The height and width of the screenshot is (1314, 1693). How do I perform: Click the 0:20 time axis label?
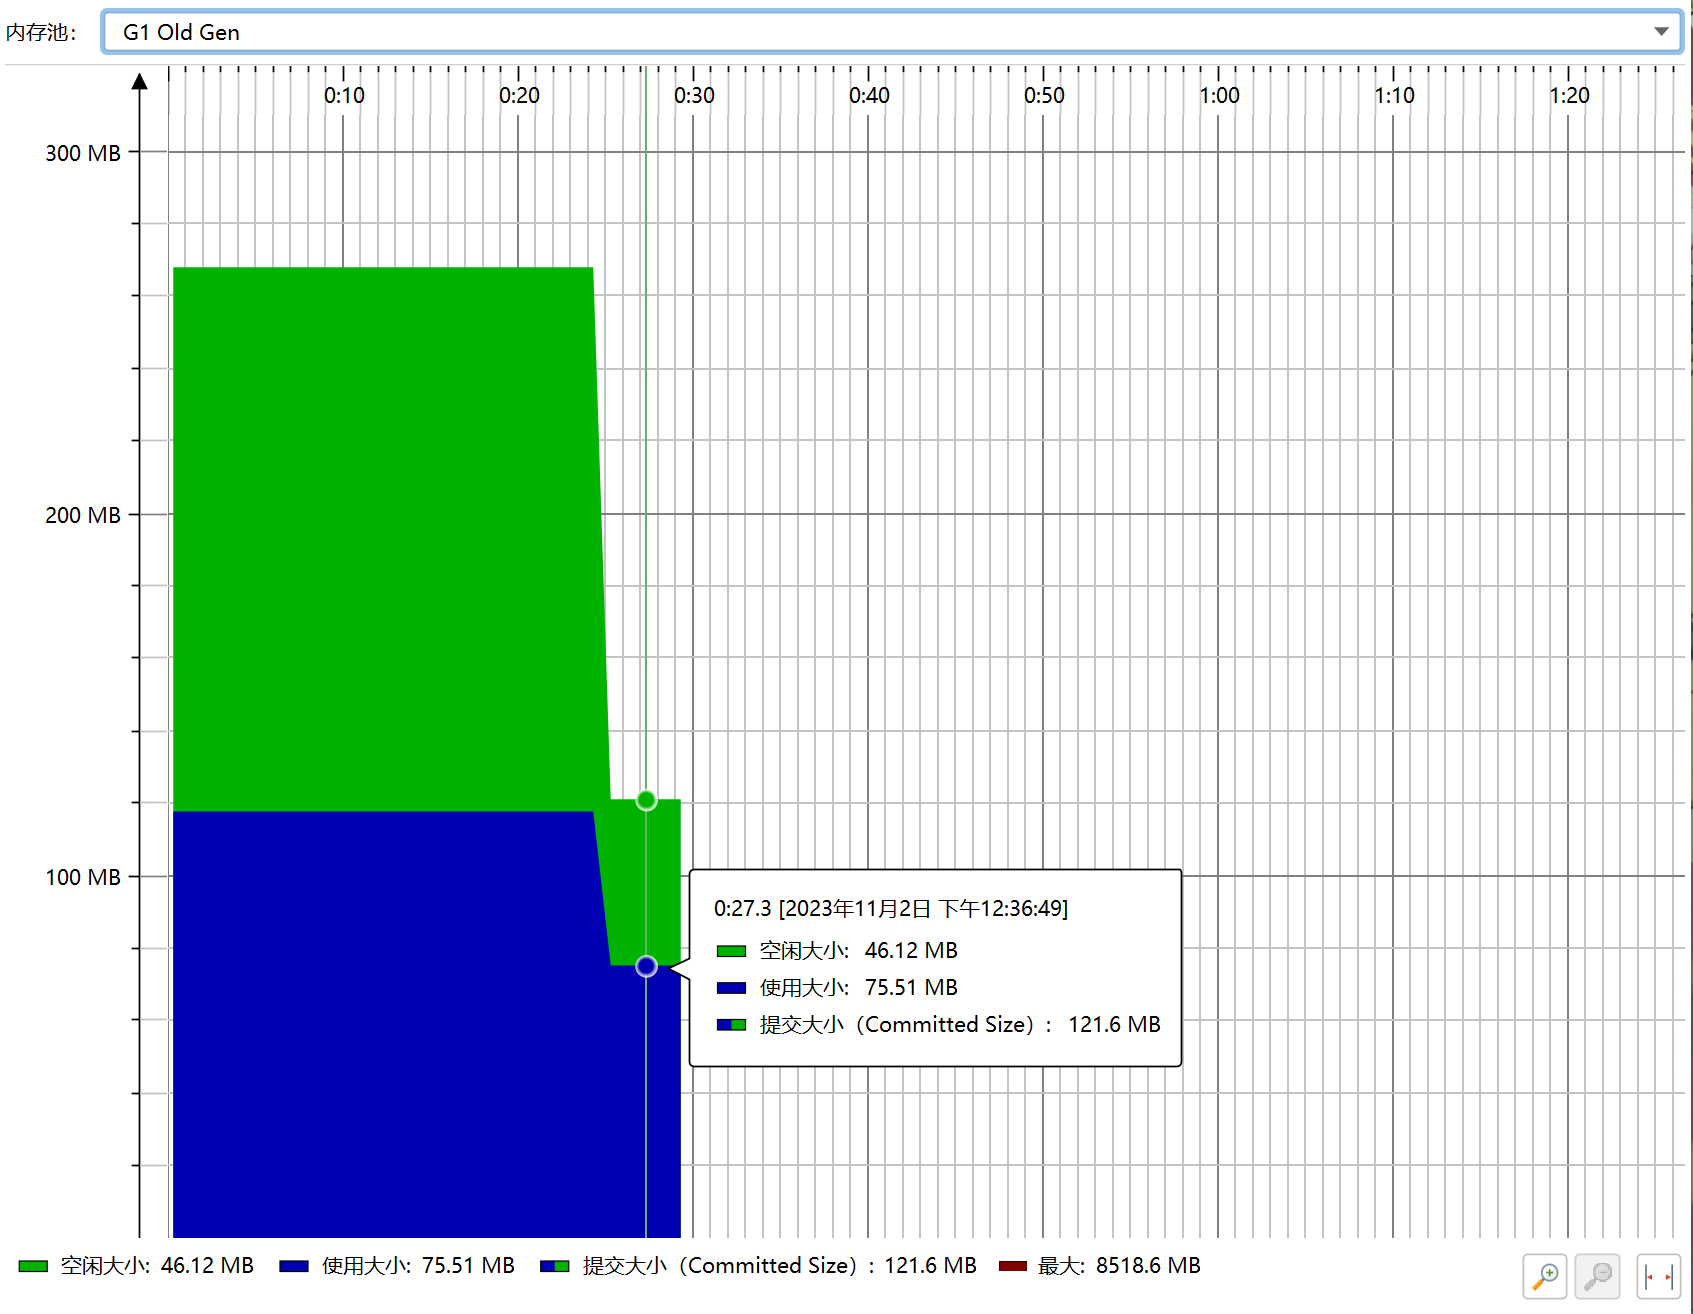[x=519, y=95]
